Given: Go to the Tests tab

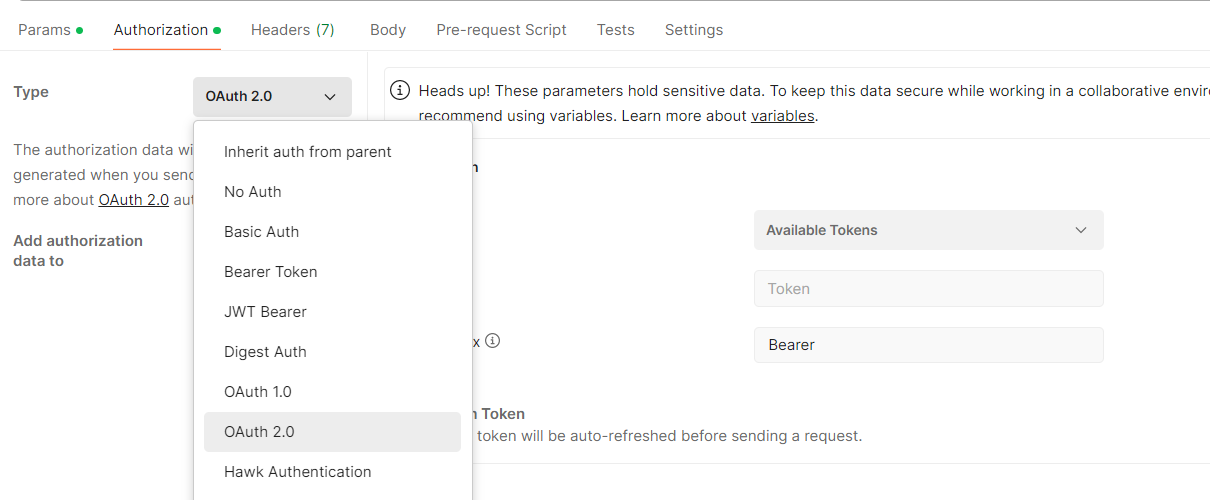Looking at the screenshot, I should [615, 30].
